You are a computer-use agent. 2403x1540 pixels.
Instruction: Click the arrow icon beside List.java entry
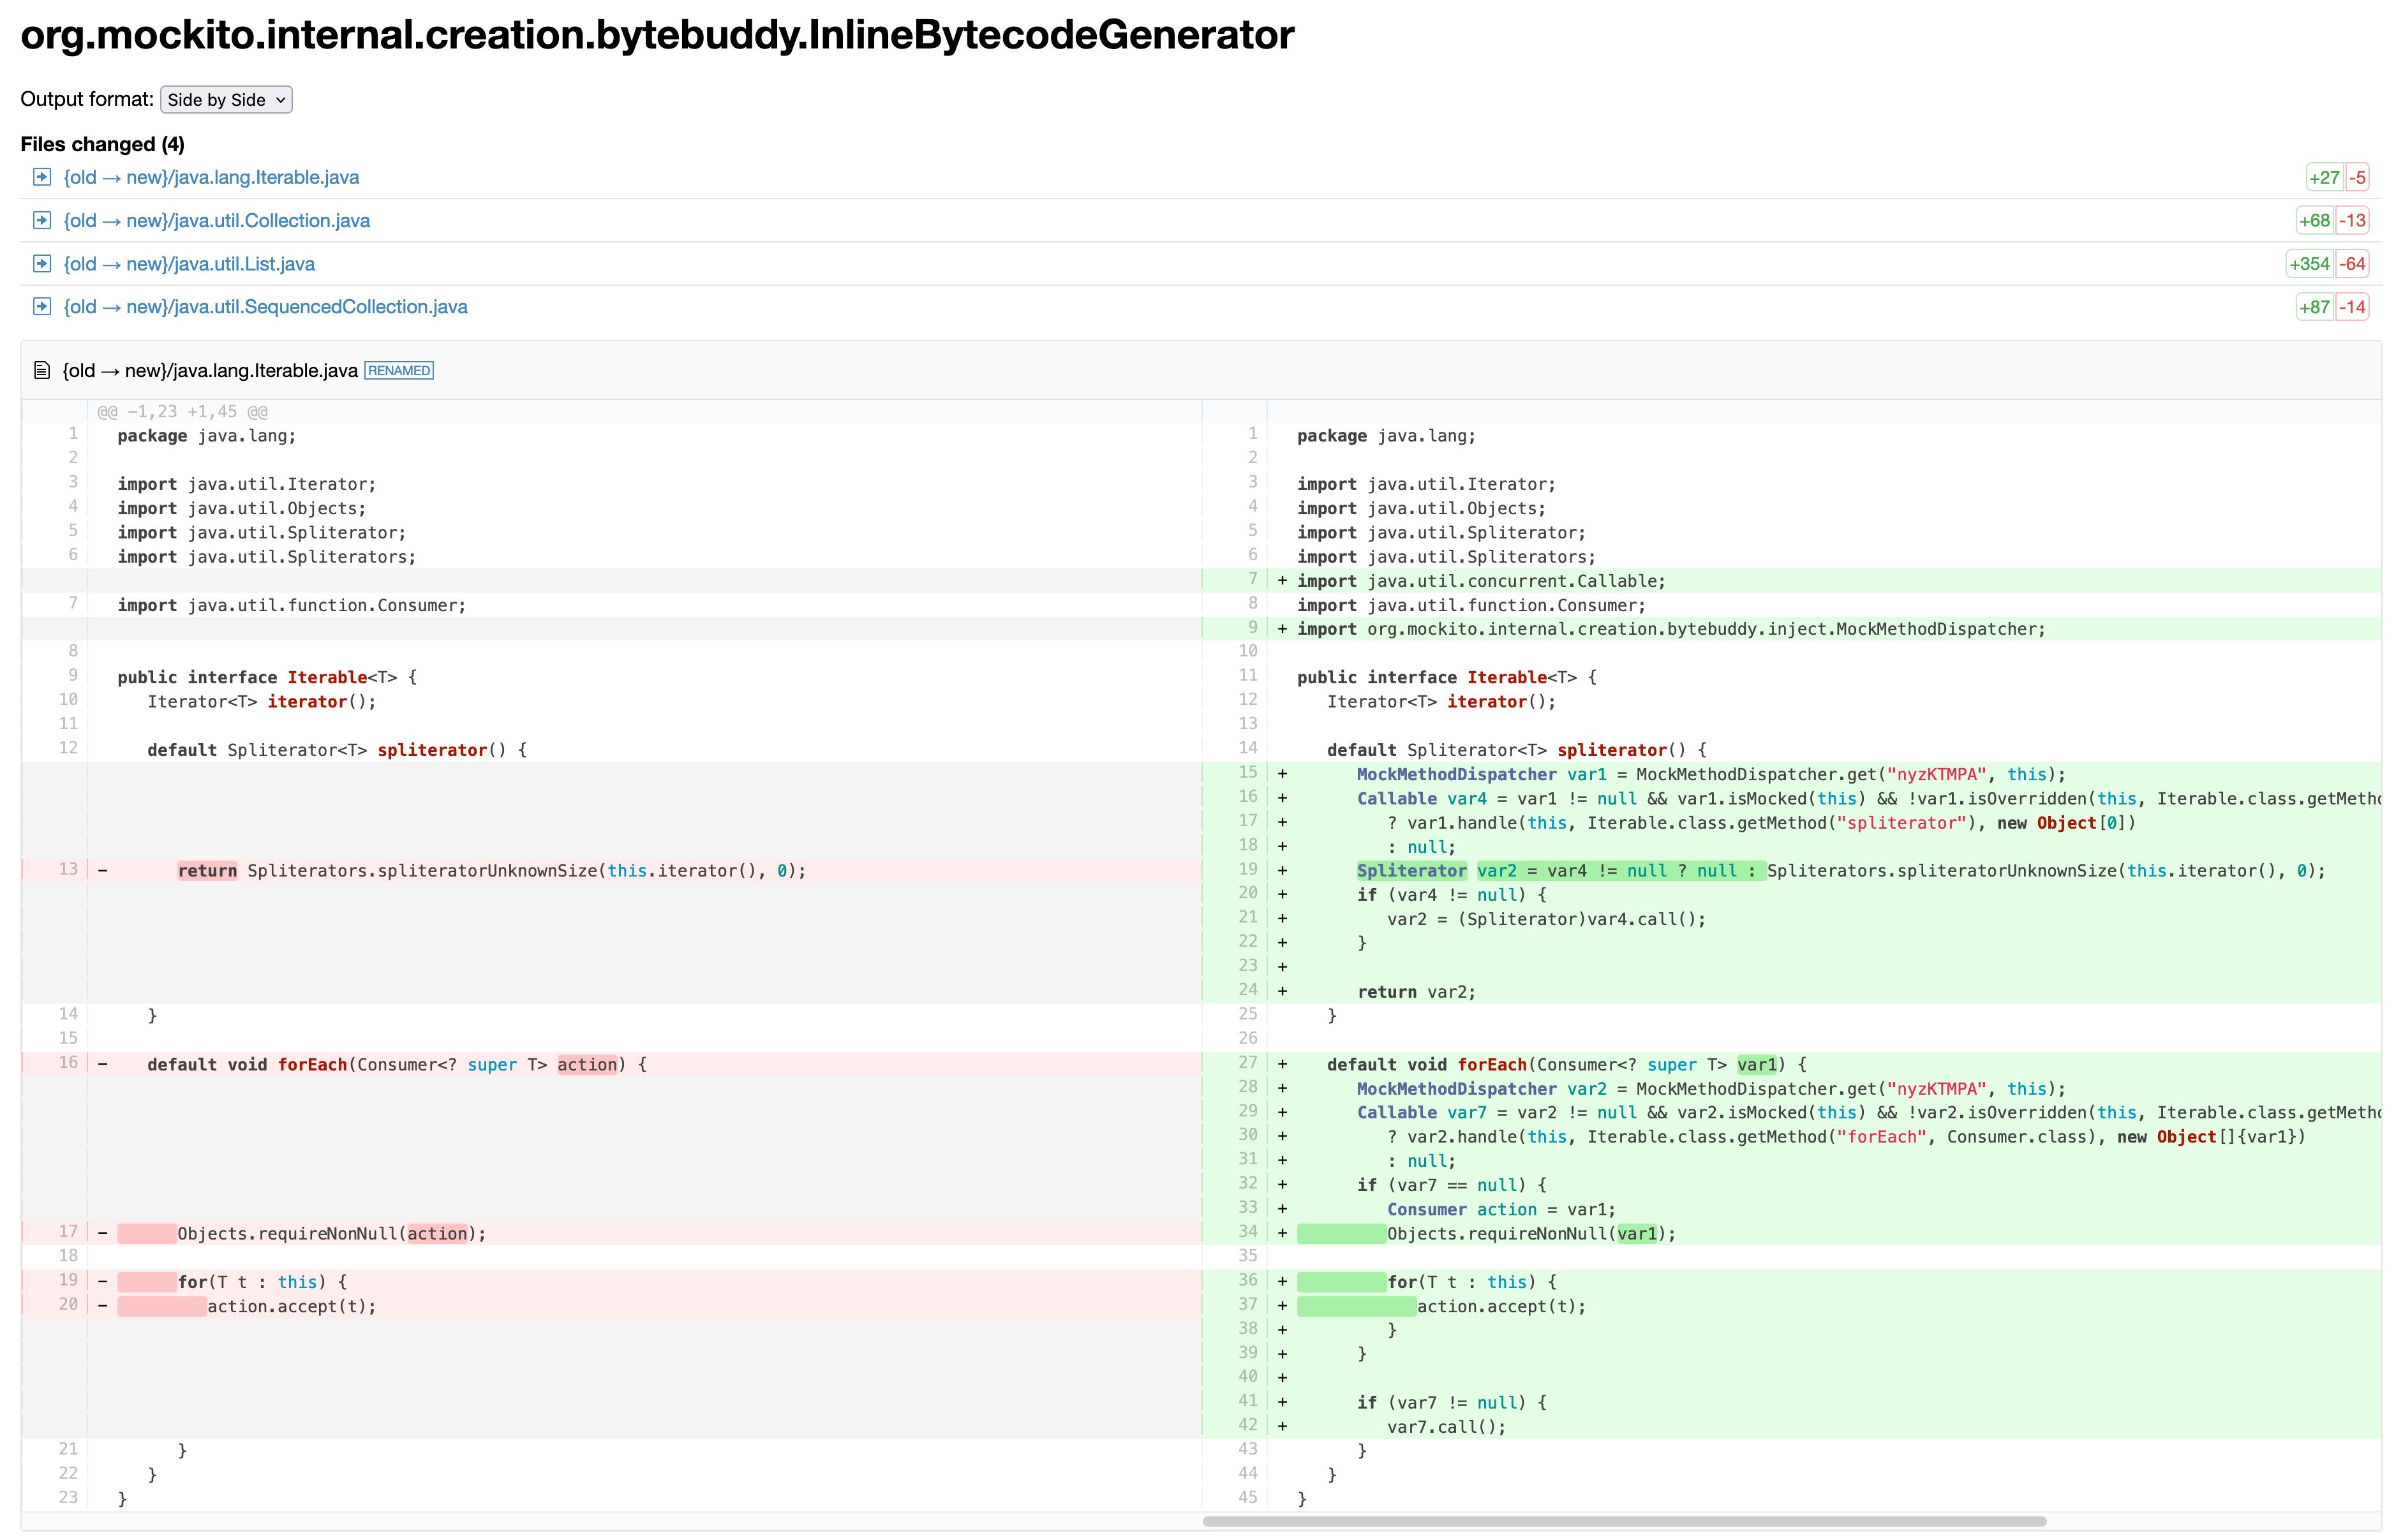41,263
